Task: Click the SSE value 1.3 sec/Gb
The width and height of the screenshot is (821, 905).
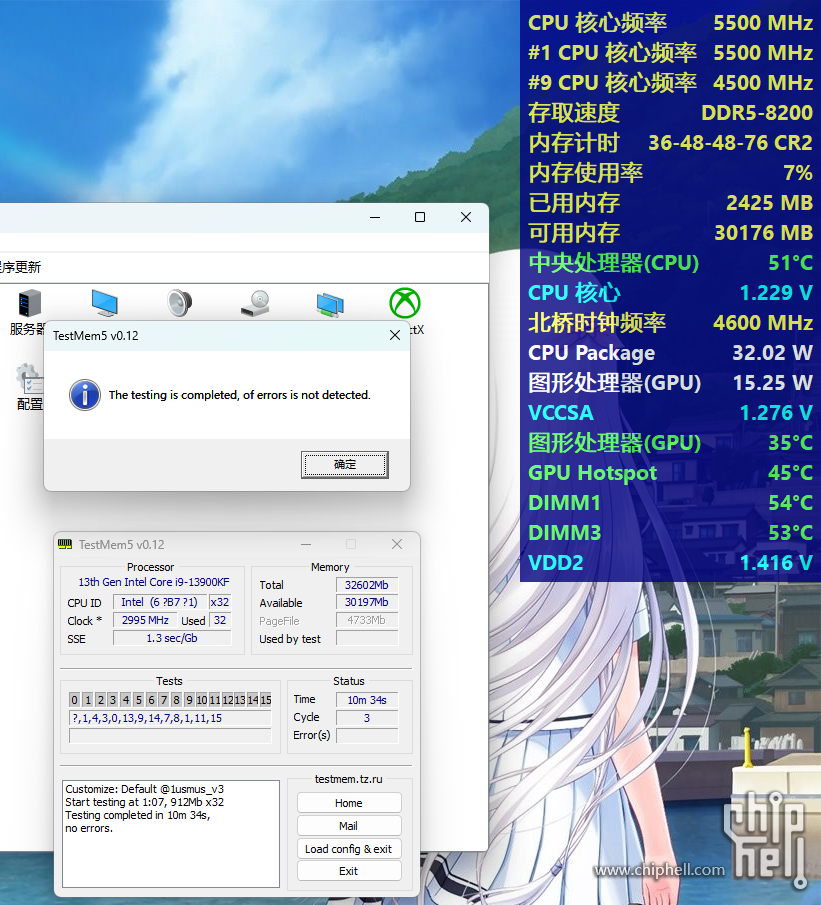Action: (x=172, y=638)
